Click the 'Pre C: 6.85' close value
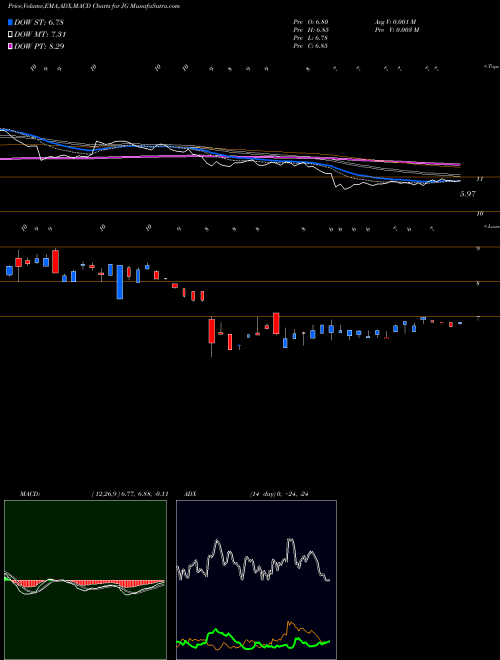 click(311, 46)
